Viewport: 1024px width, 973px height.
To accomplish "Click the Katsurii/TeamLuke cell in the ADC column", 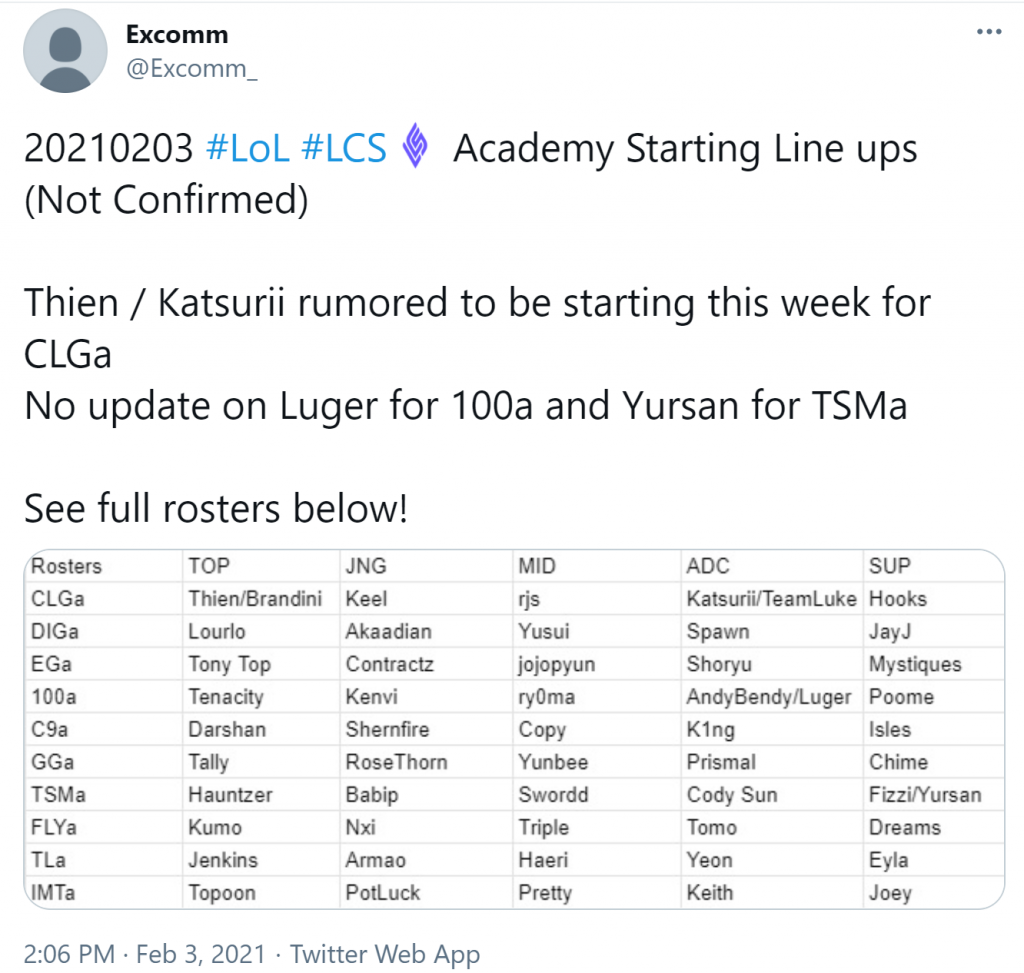I will coord(771,598).
